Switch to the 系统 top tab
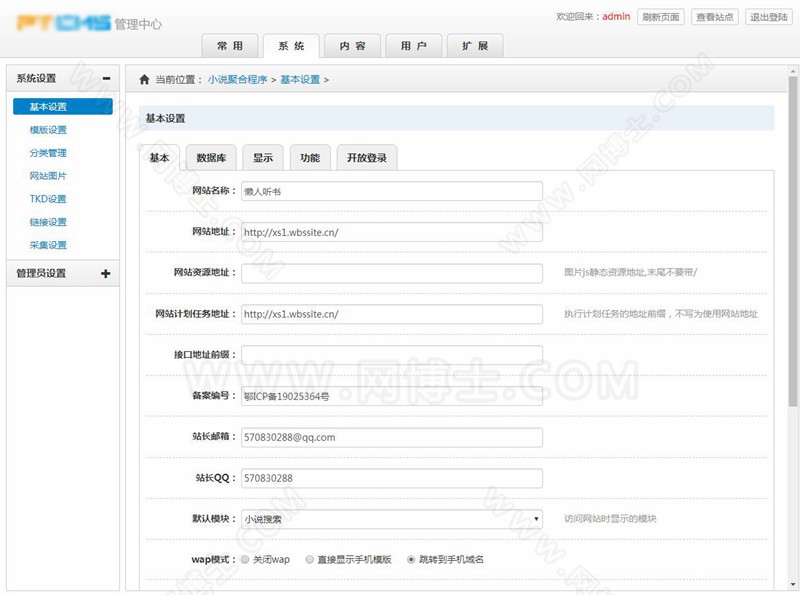Image resolution: width=800 pixels, height=595 pixels. [x=291, y=46]
